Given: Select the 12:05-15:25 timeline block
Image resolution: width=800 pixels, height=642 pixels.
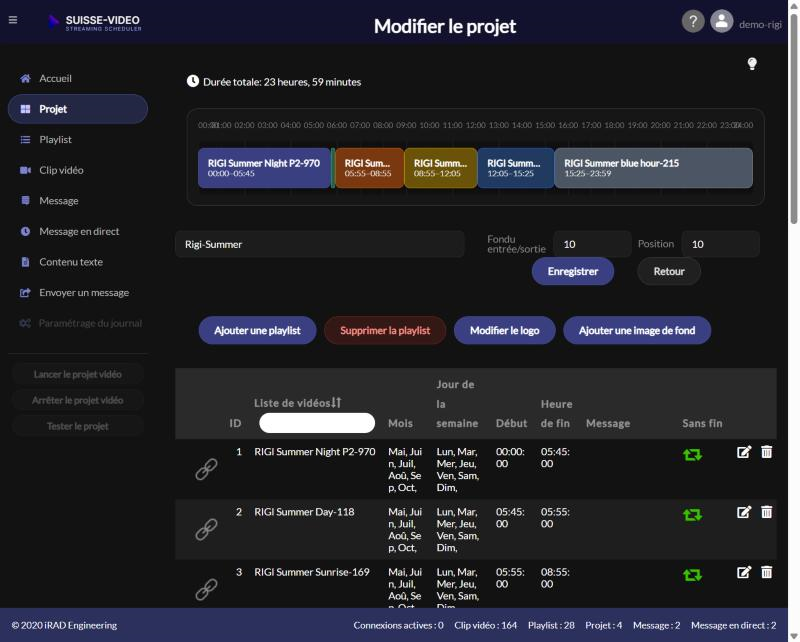Looking at the screenshot, I should (x=515, y=168).
